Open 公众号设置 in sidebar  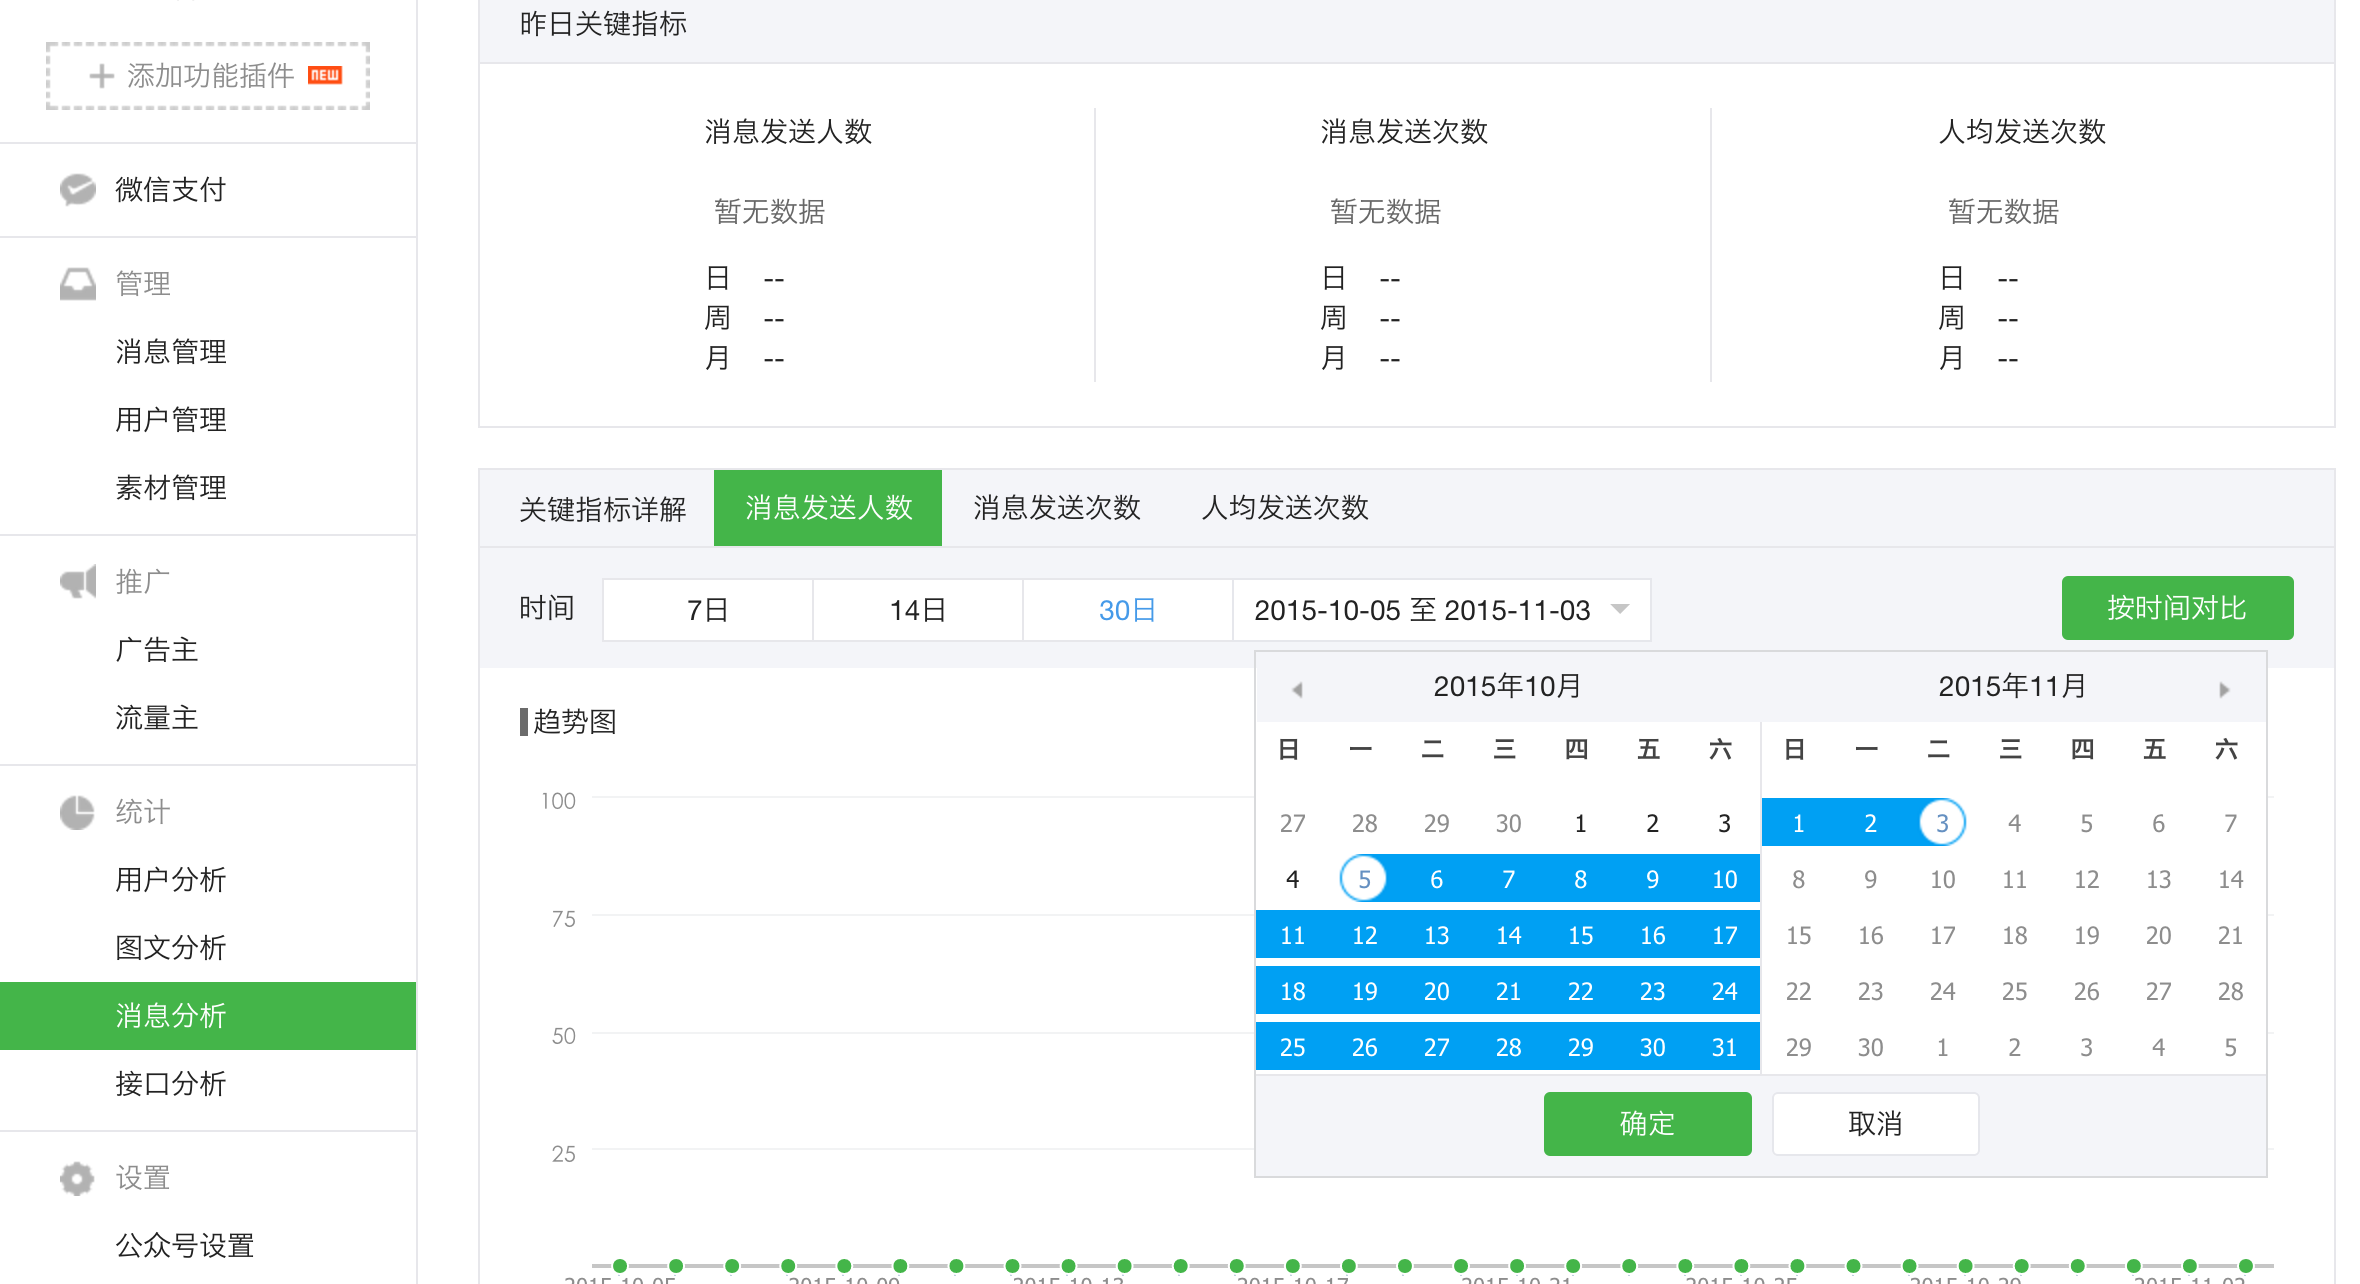(x=185, y=1246)
